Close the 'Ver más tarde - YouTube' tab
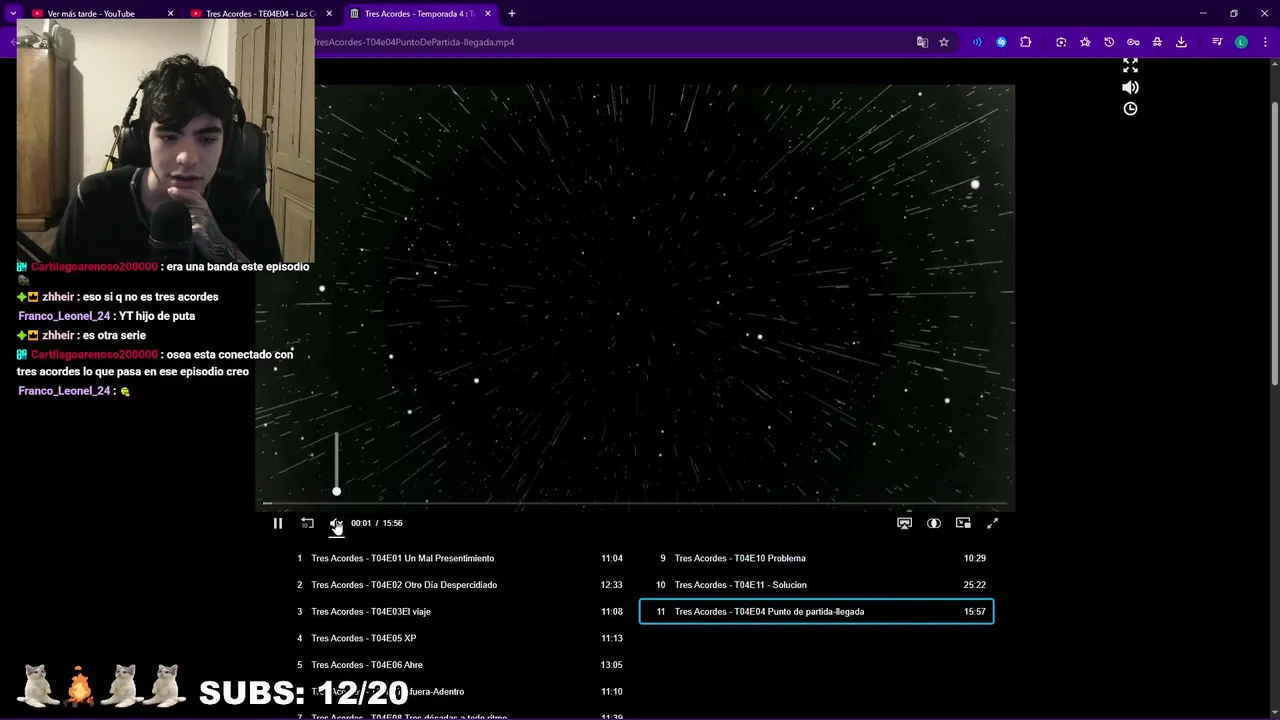Viewport: 1280px width, 720px height. coord(170,14)
